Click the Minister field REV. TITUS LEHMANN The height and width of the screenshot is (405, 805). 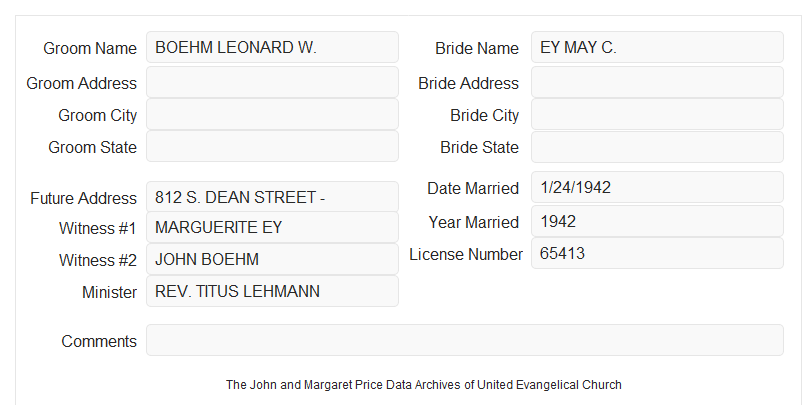point(272,291)
